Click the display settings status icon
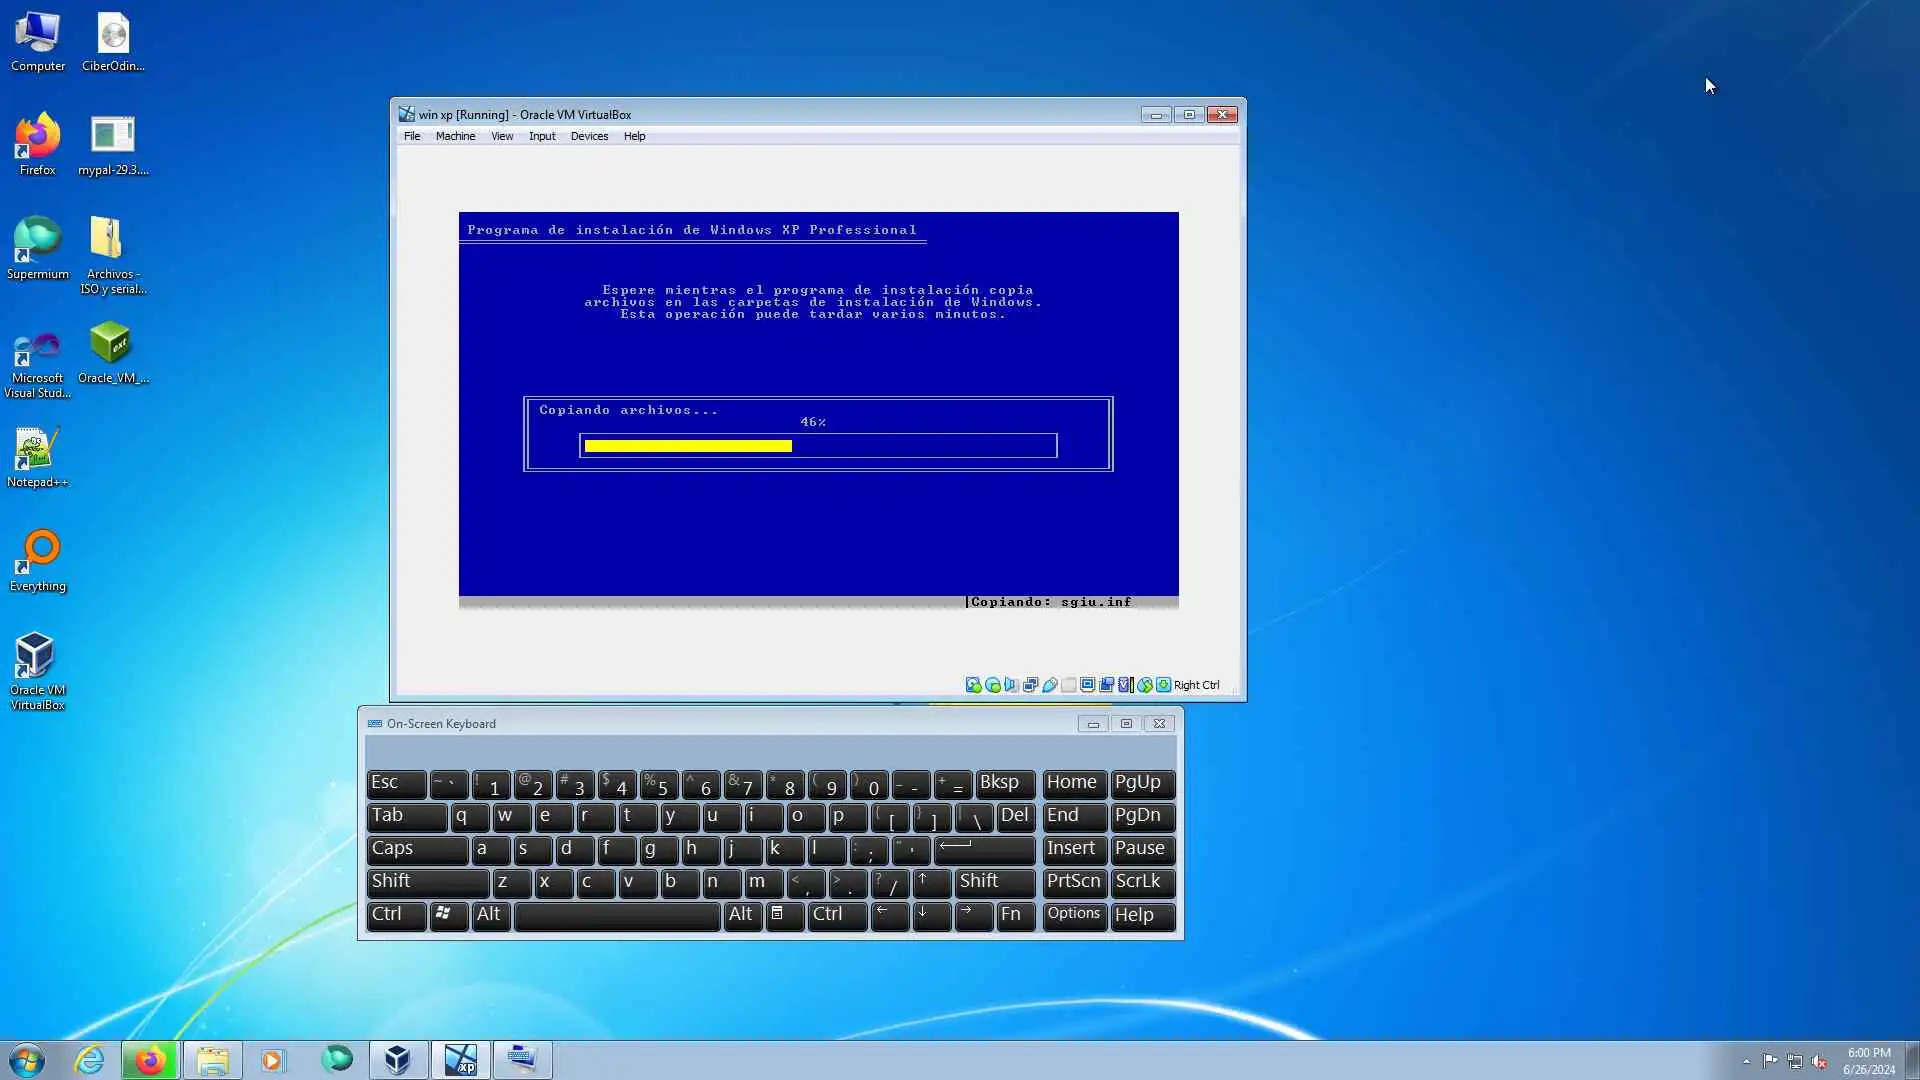 1087,685
